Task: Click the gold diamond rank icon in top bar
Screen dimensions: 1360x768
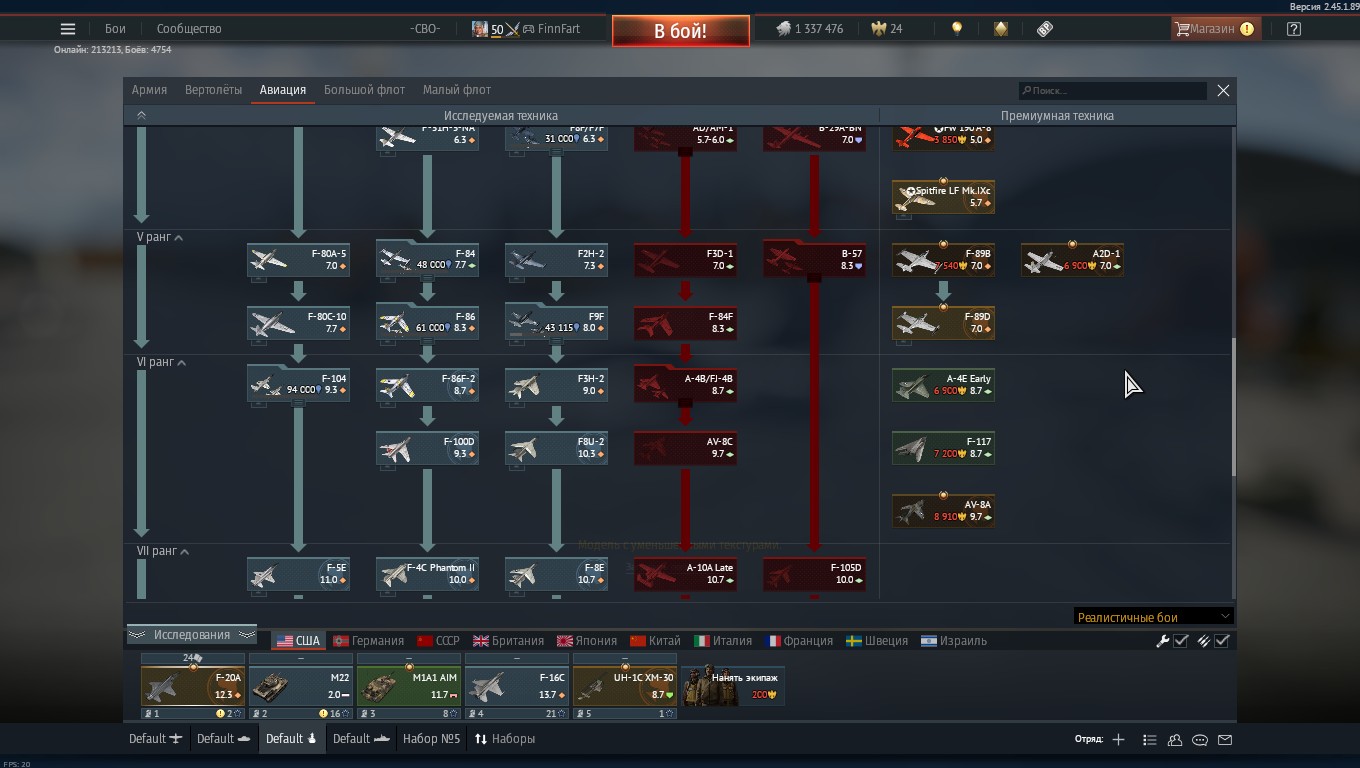Action: click(x=1001, y=29)
